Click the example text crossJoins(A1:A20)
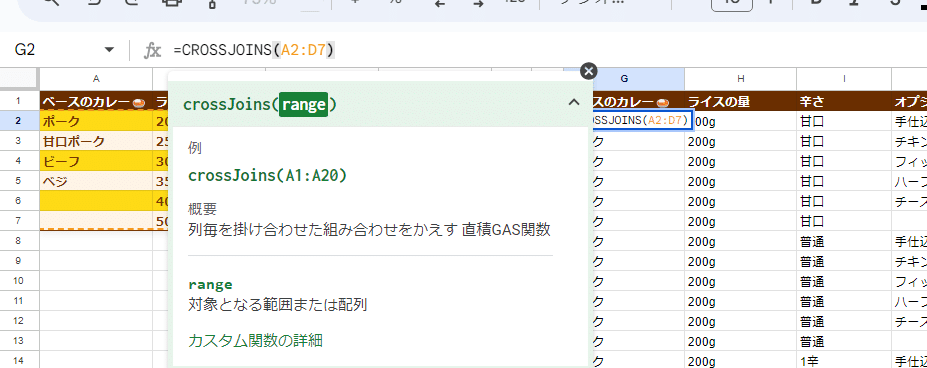Screen dimensions: 927x368 267,176
